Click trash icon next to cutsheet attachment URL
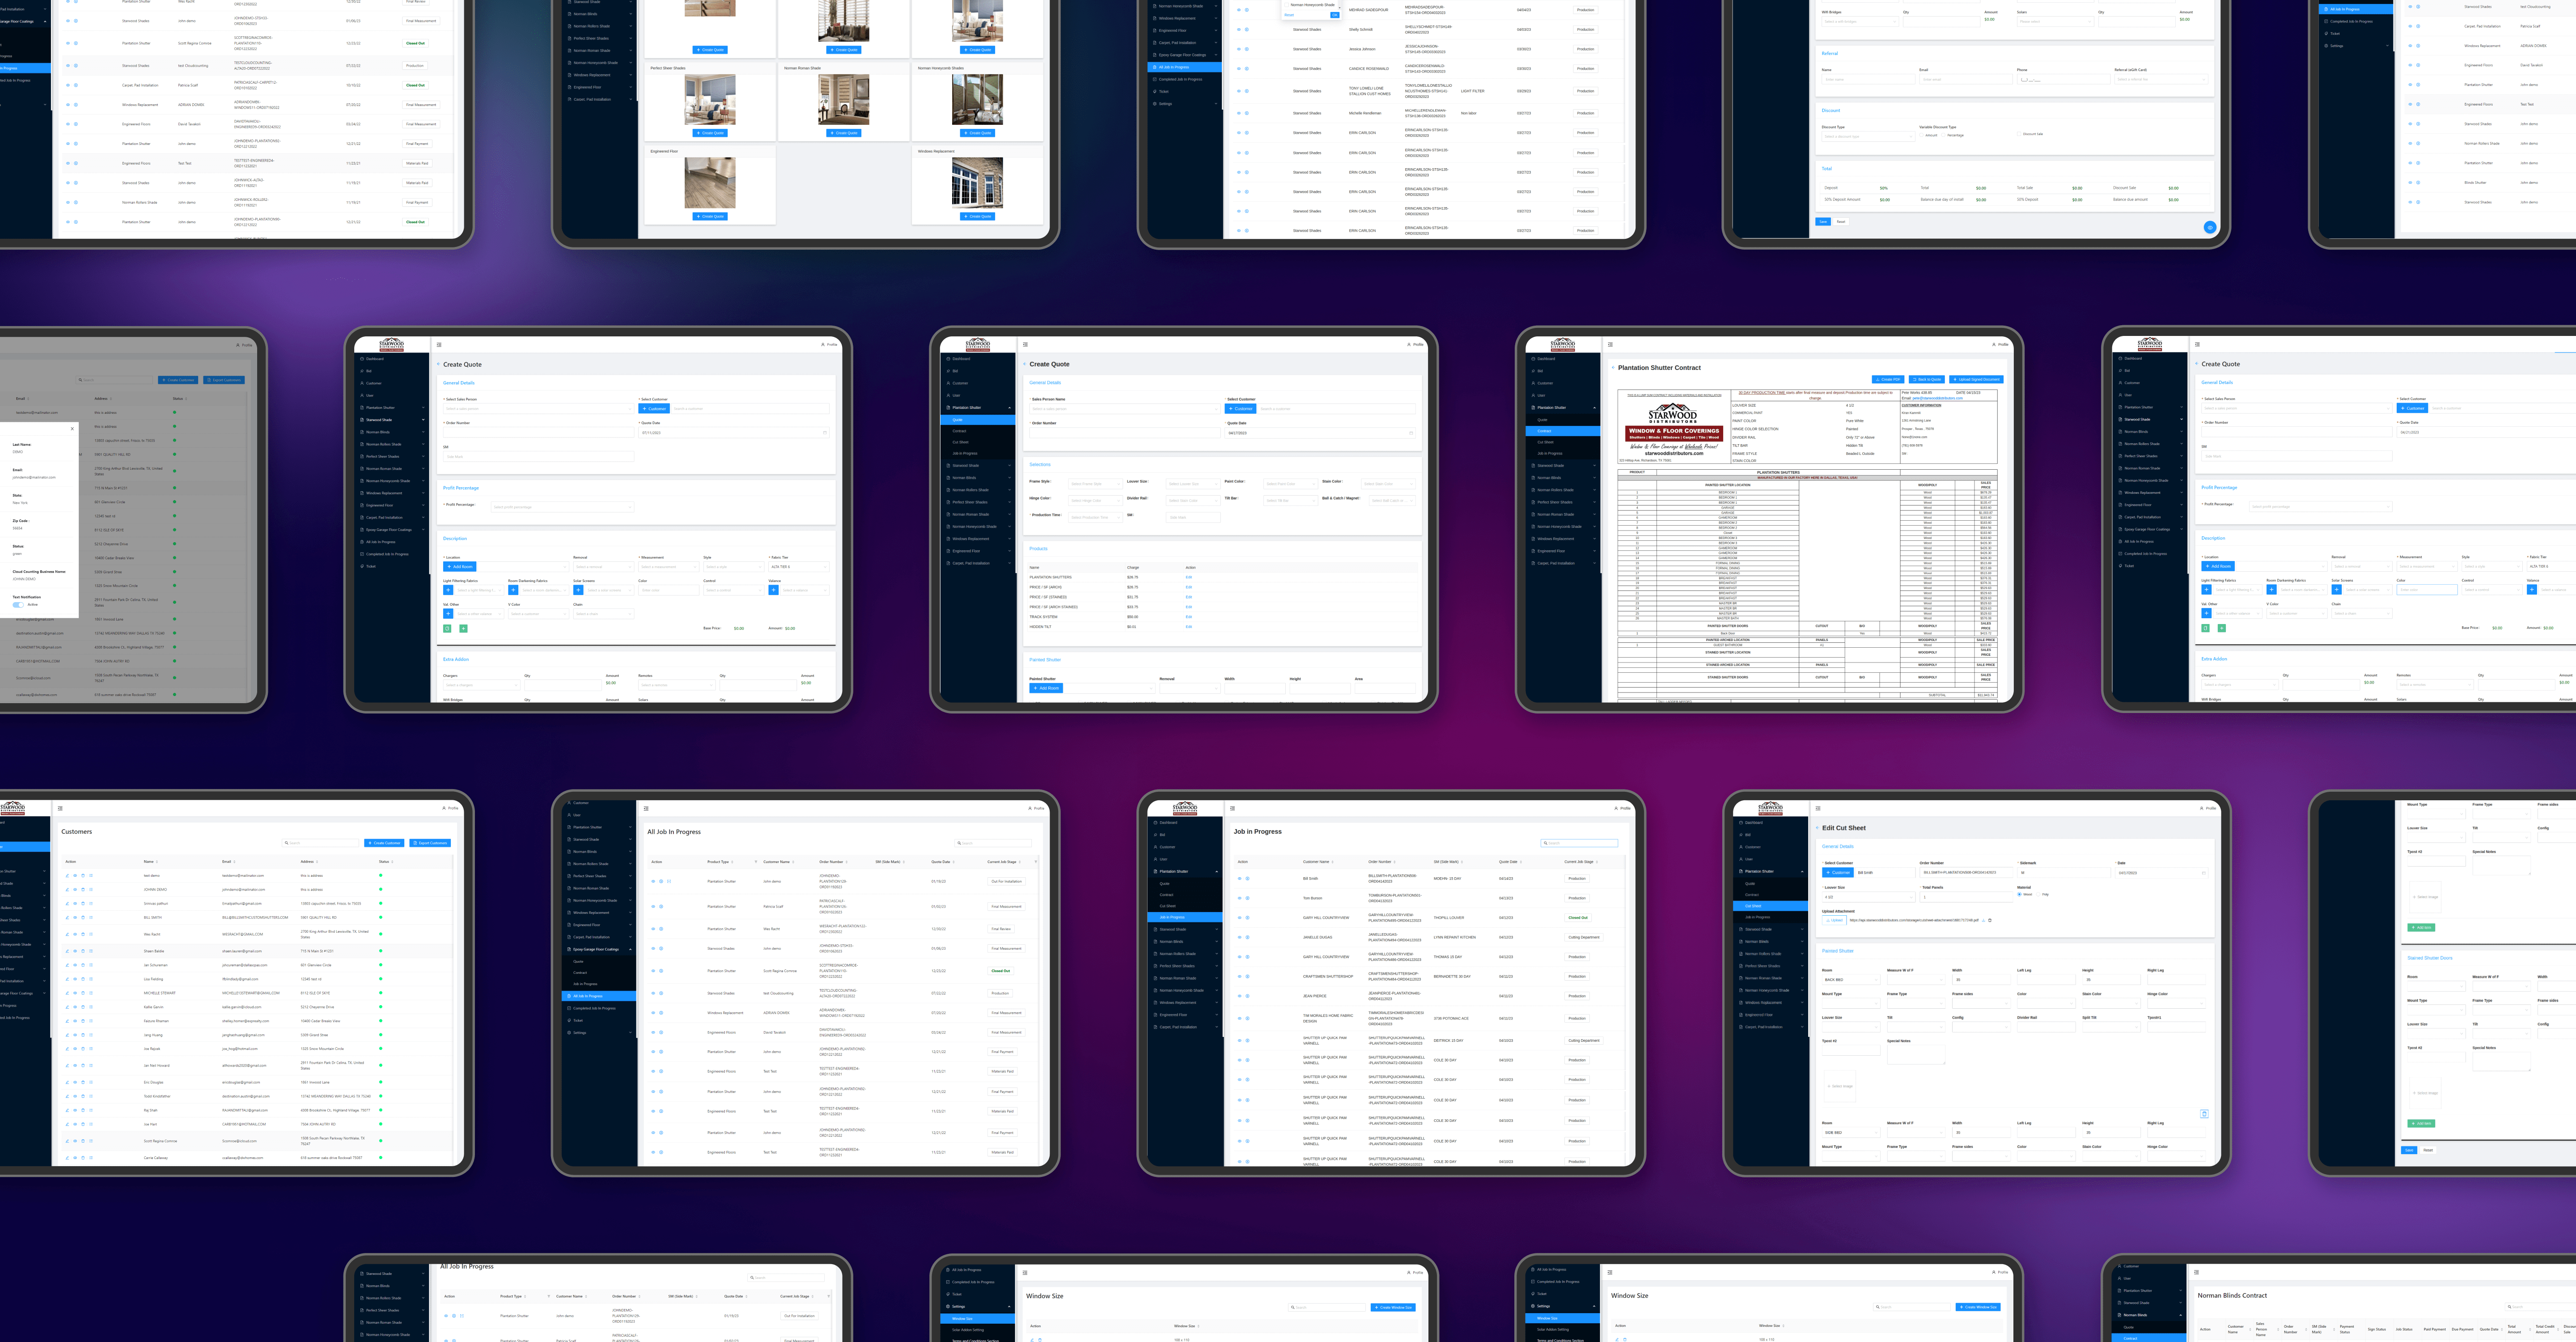This screenshot has height=1342, width=2576. 1990,920
